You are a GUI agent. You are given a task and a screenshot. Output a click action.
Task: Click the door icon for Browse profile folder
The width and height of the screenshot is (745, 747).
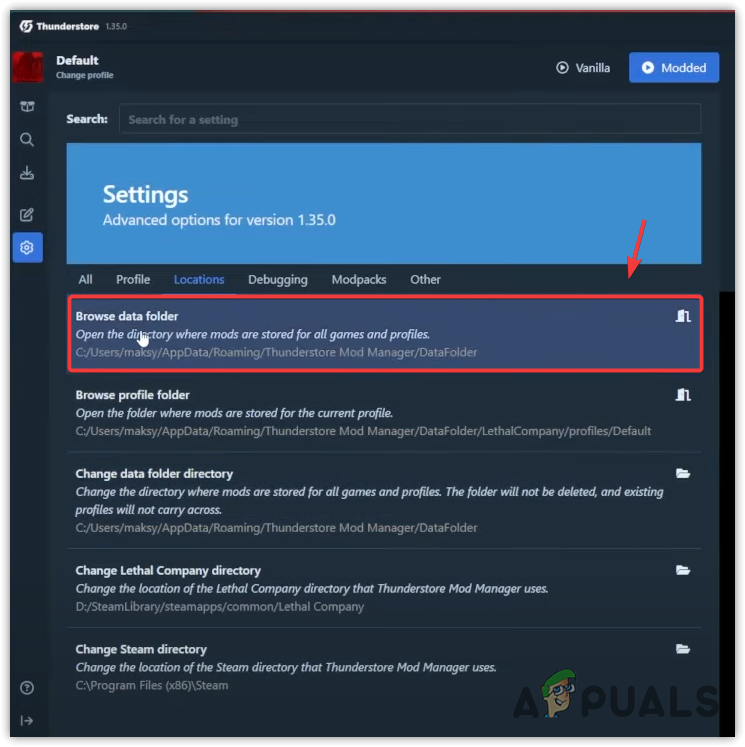(683, 394)
